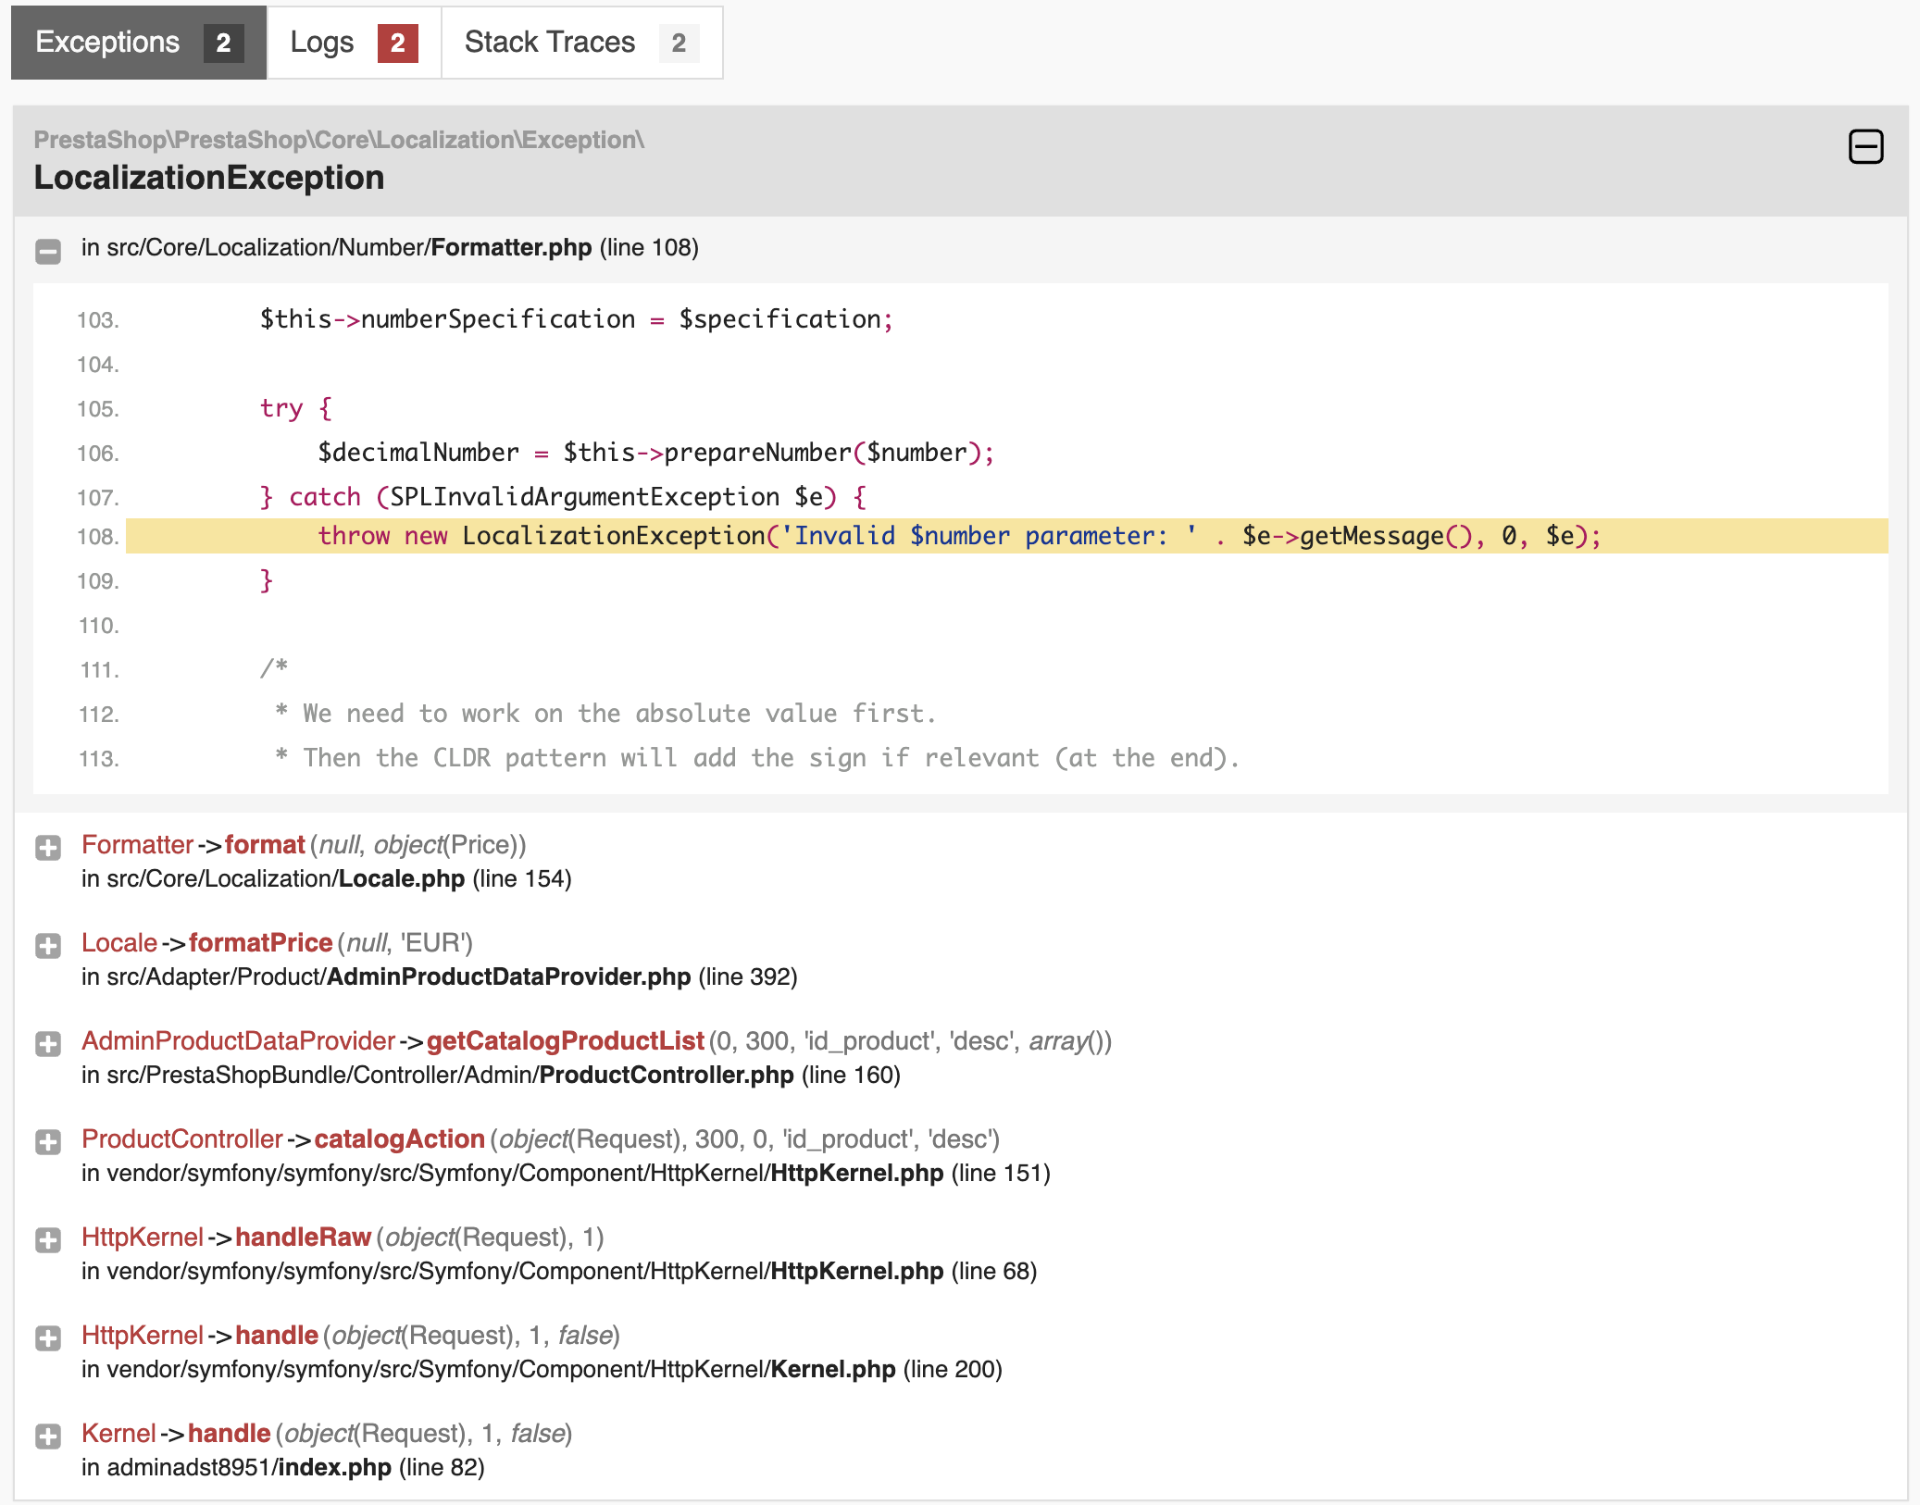
Task: Open AdminProductDataProvider.php line 392 link
Action: tap(508, 977)
